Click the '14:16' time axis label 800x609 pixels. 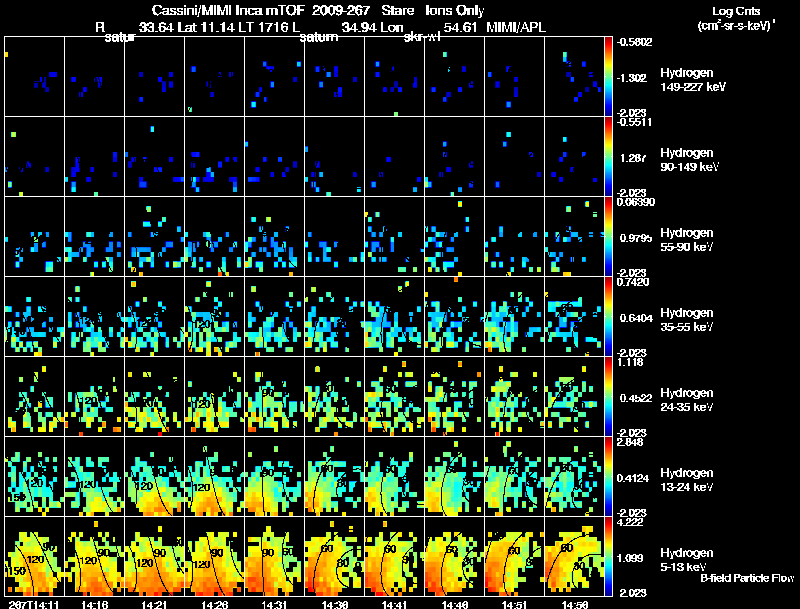[94, 604]
